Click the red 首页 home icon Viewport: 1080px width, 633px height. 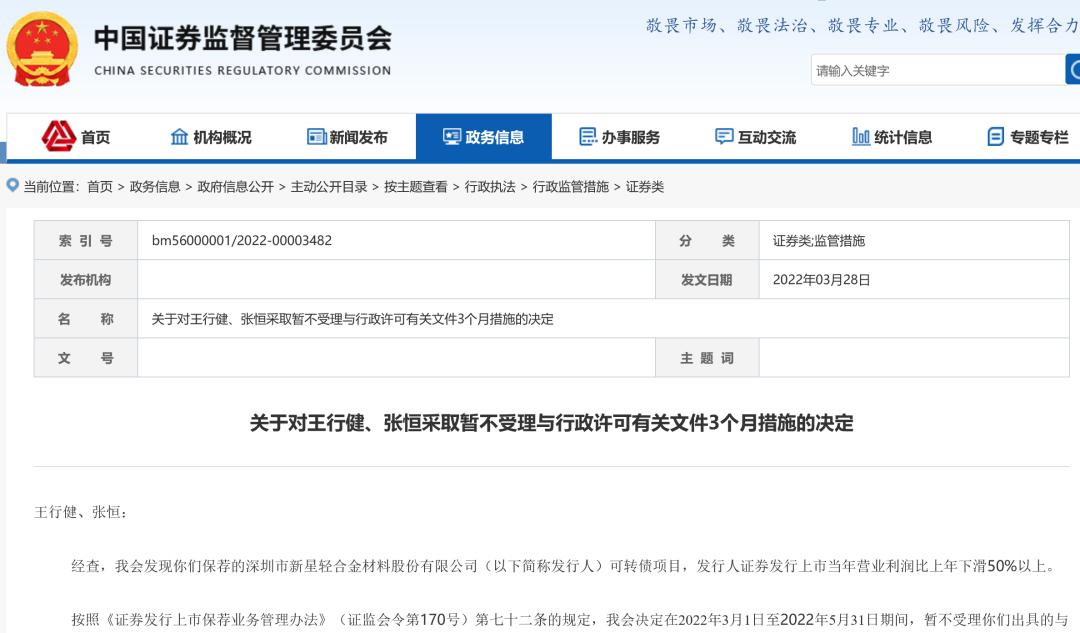point(59,136)
